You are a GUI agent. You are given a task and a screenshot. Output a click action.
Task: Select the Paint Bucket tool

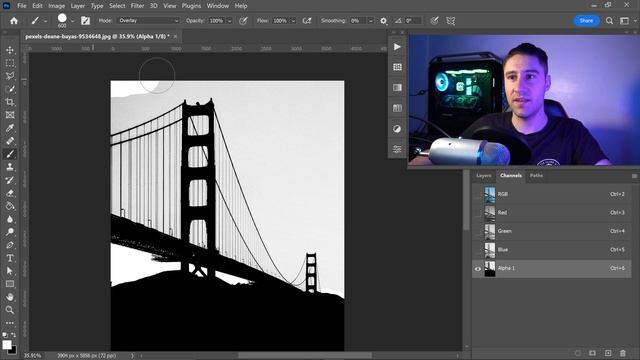tap(10, 206)
